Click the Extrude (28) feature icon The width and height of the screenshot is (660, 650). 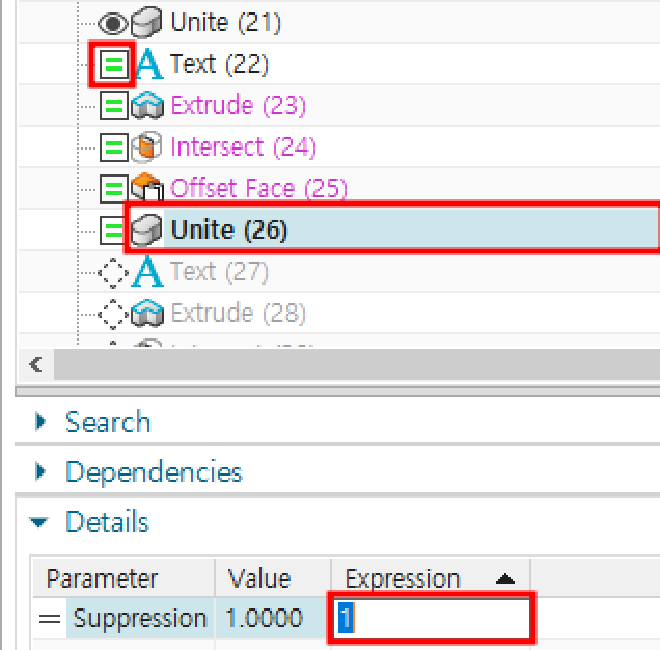(x=147, y=313)
